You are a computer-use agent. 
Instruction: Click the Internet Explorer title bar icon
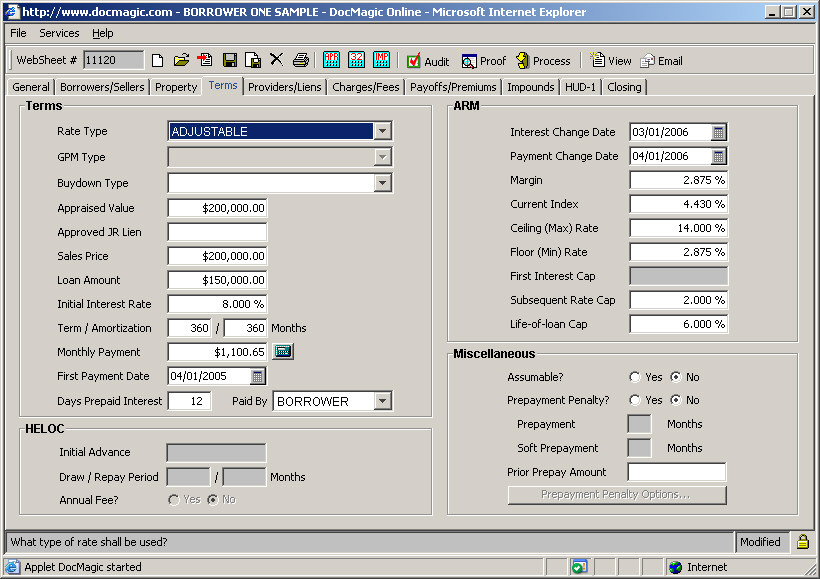click(x=12, y=12)
